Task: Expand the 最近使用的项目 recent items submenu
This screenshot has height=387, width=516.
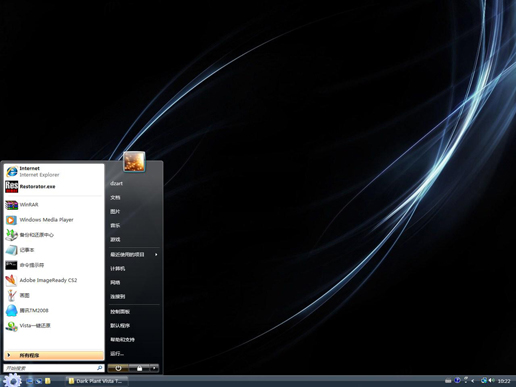Action: [134, 255]
